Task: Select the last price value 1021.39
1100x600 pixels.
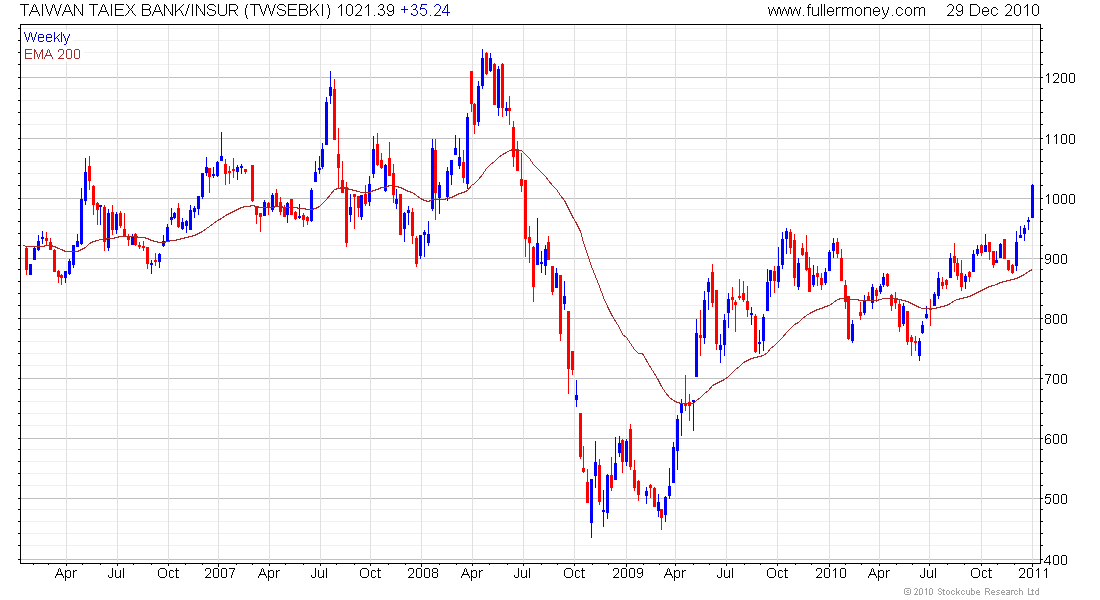Action: pyautogui.click(x=365, y=11)
